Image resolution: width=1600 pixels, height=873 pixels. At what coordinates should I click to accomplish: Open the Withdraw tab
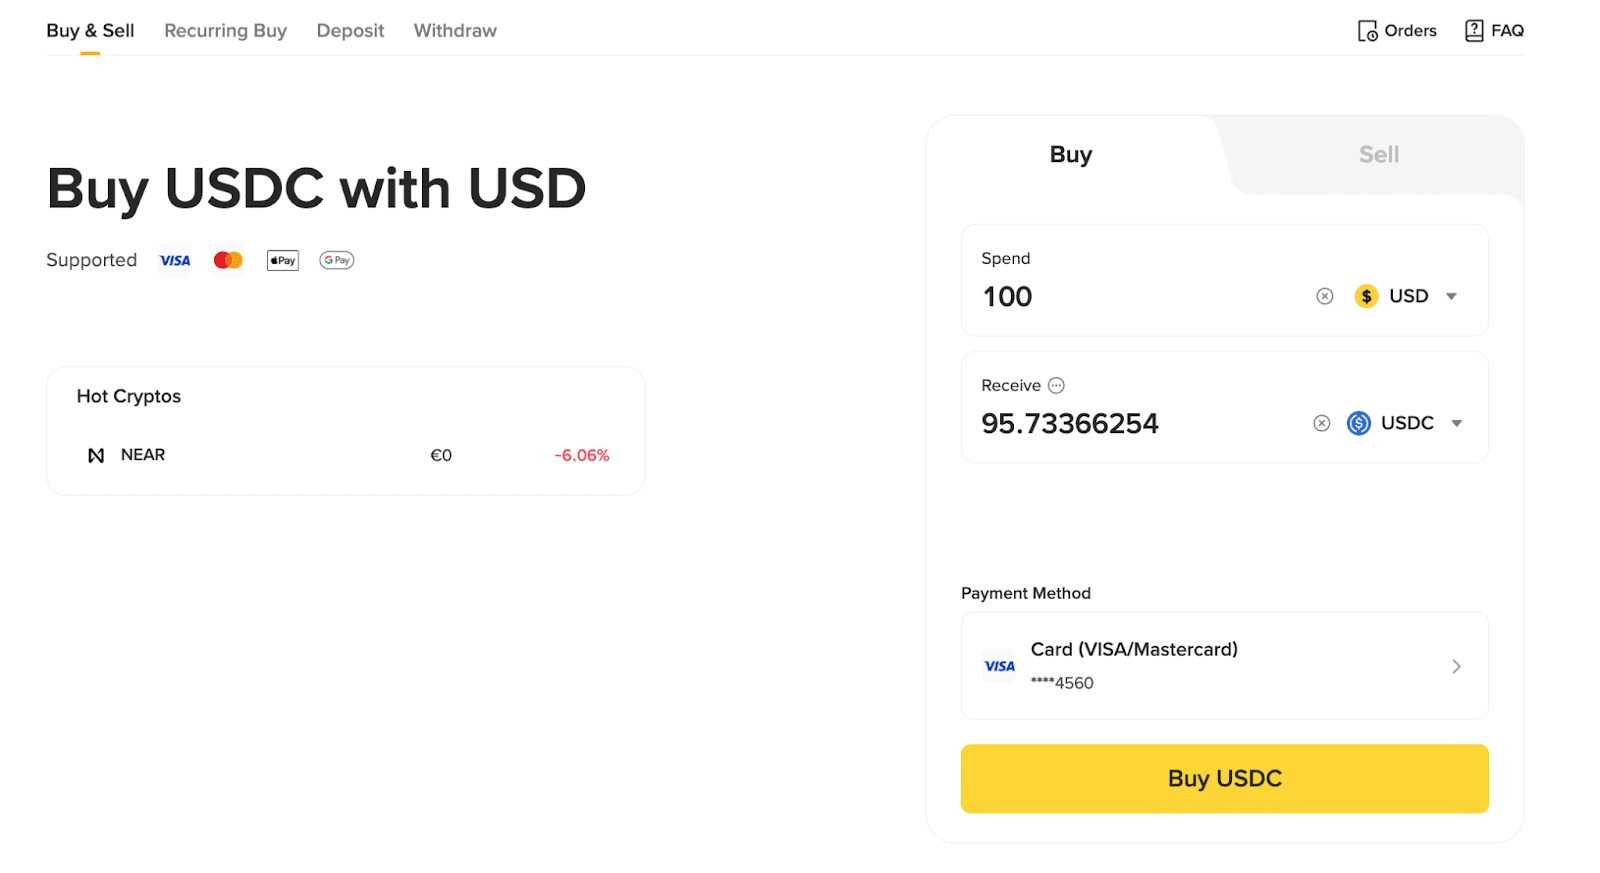pos(455,31)
